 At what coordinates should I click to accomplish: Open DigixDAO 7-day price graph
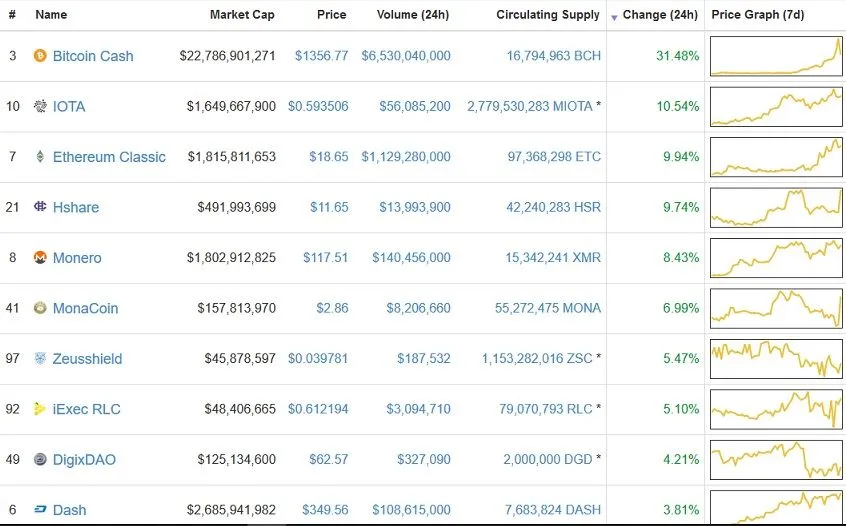tap(776, 460)
